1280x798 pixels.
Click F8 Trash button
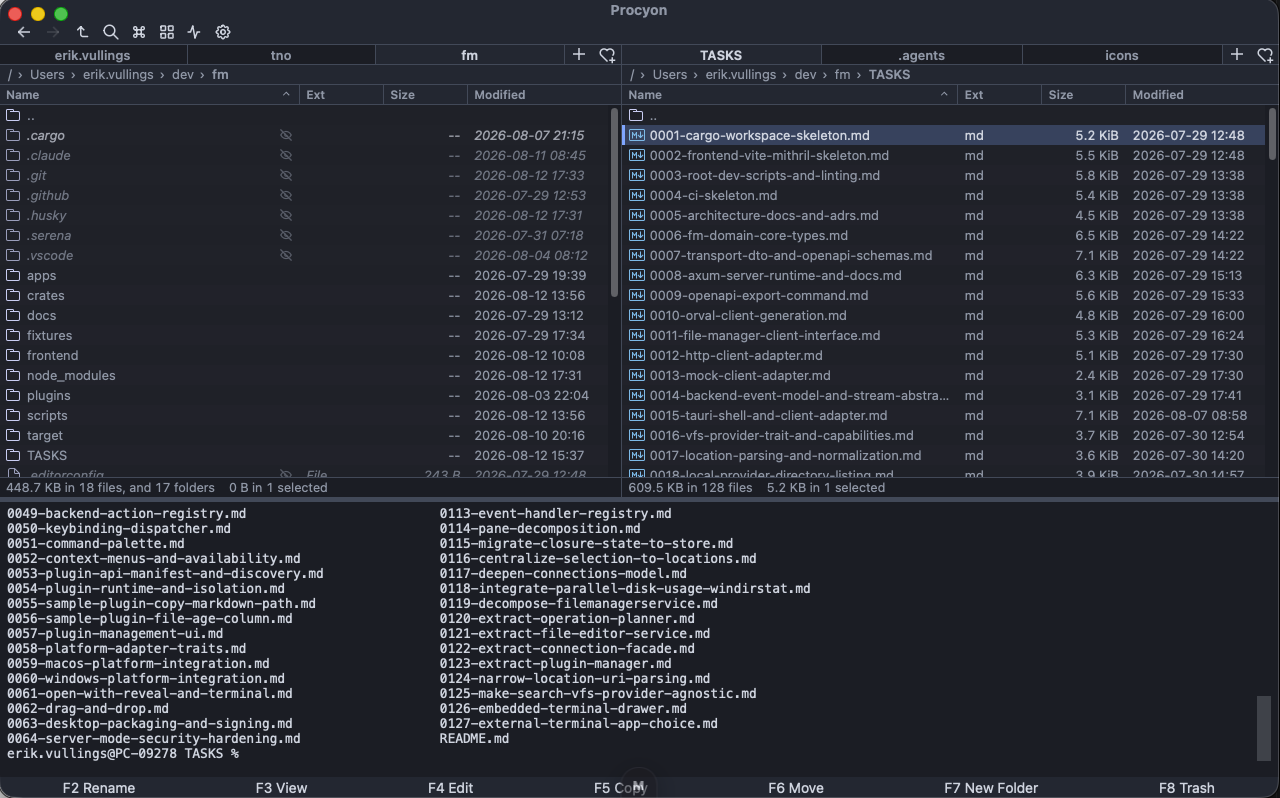(x=1186, y=788)
